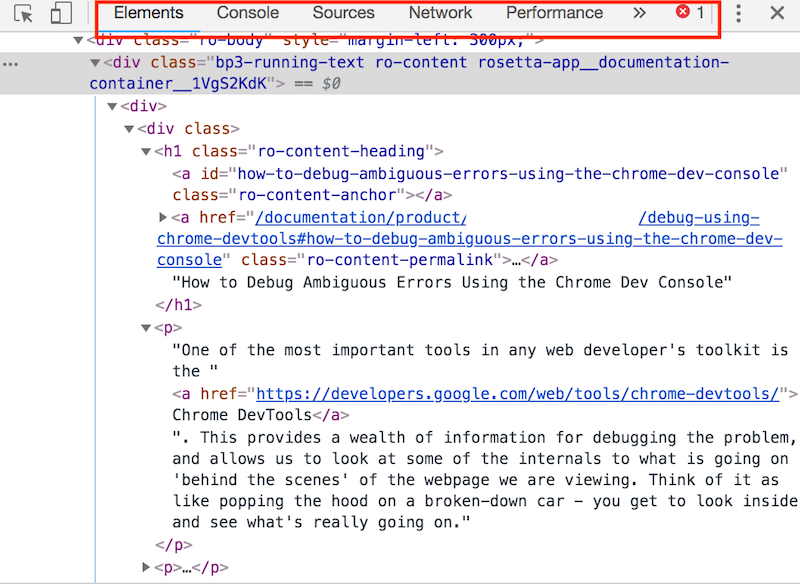This screenshot has height=584, width=800.
Task: Close the DevTools panel
Action: (777, 13)
